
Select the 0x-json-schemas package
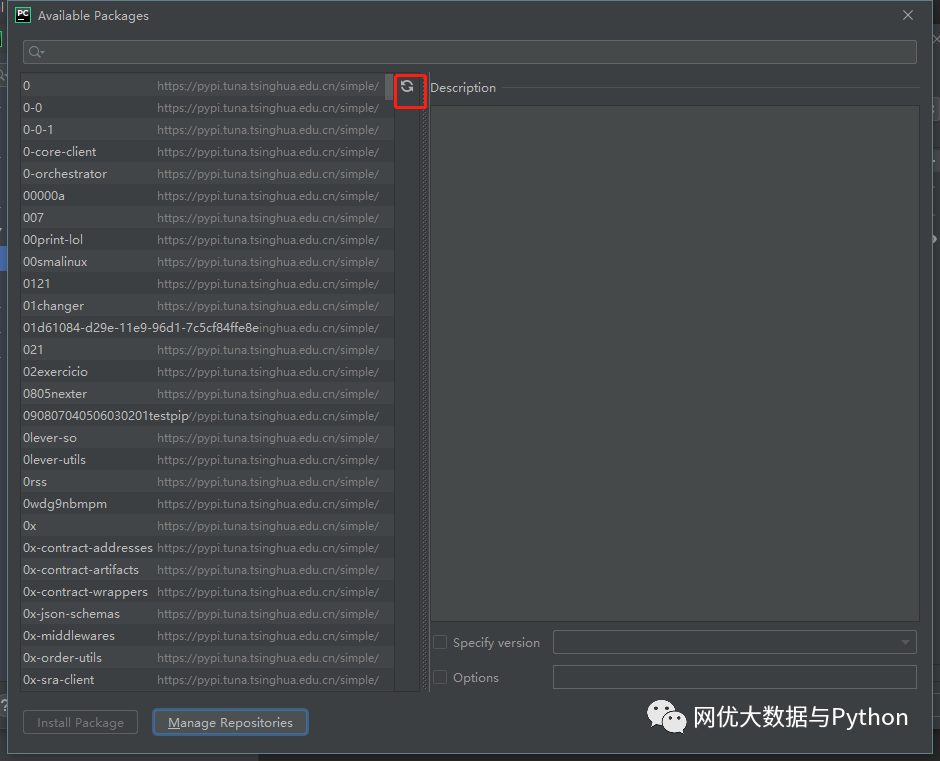(207, 613)
